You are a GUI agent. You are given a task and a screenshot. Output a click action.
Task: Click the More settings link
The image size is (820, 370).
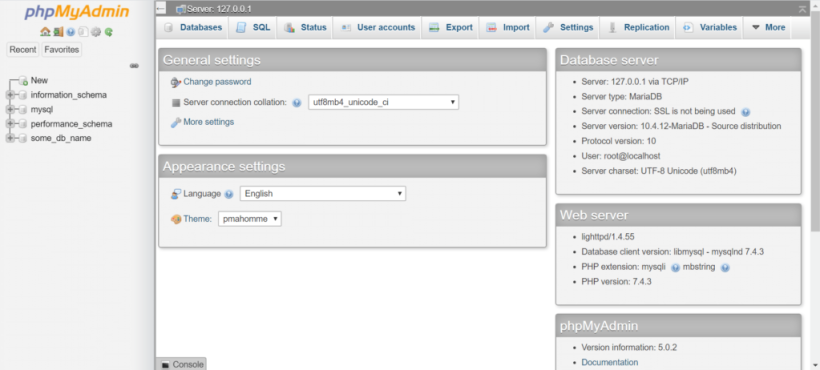click(x=209, y=122)
